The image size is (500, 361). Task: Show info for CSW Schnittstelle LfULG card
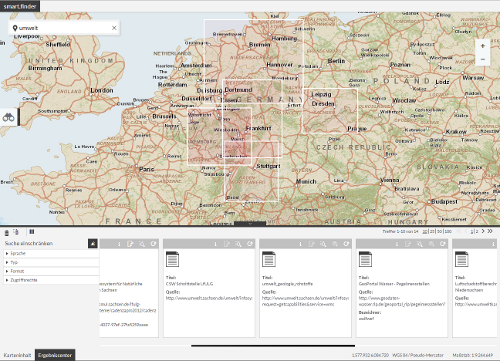215,244
